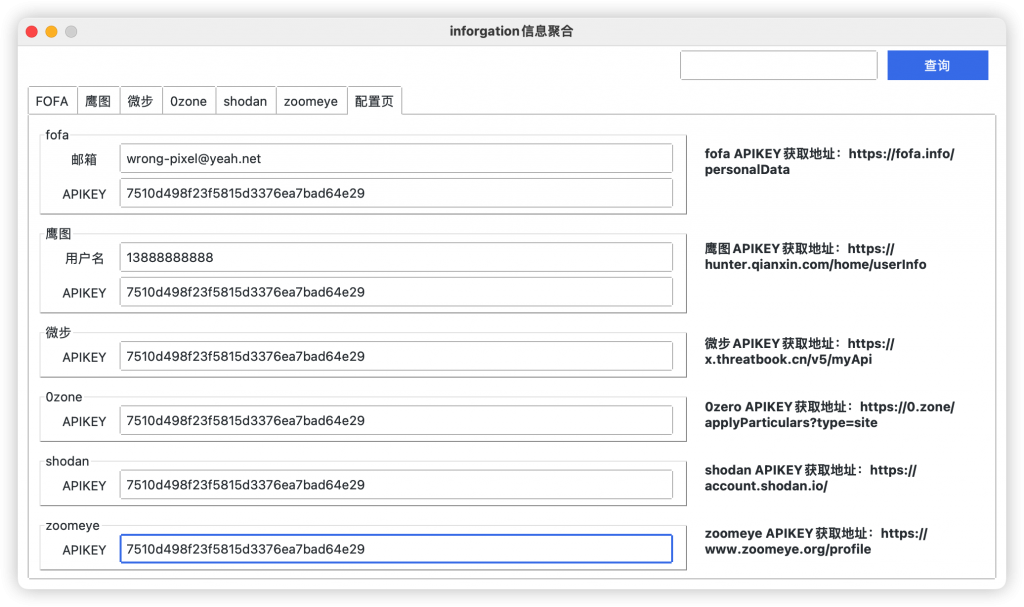Switch to the 0zone tab

[x=189, y=100]
